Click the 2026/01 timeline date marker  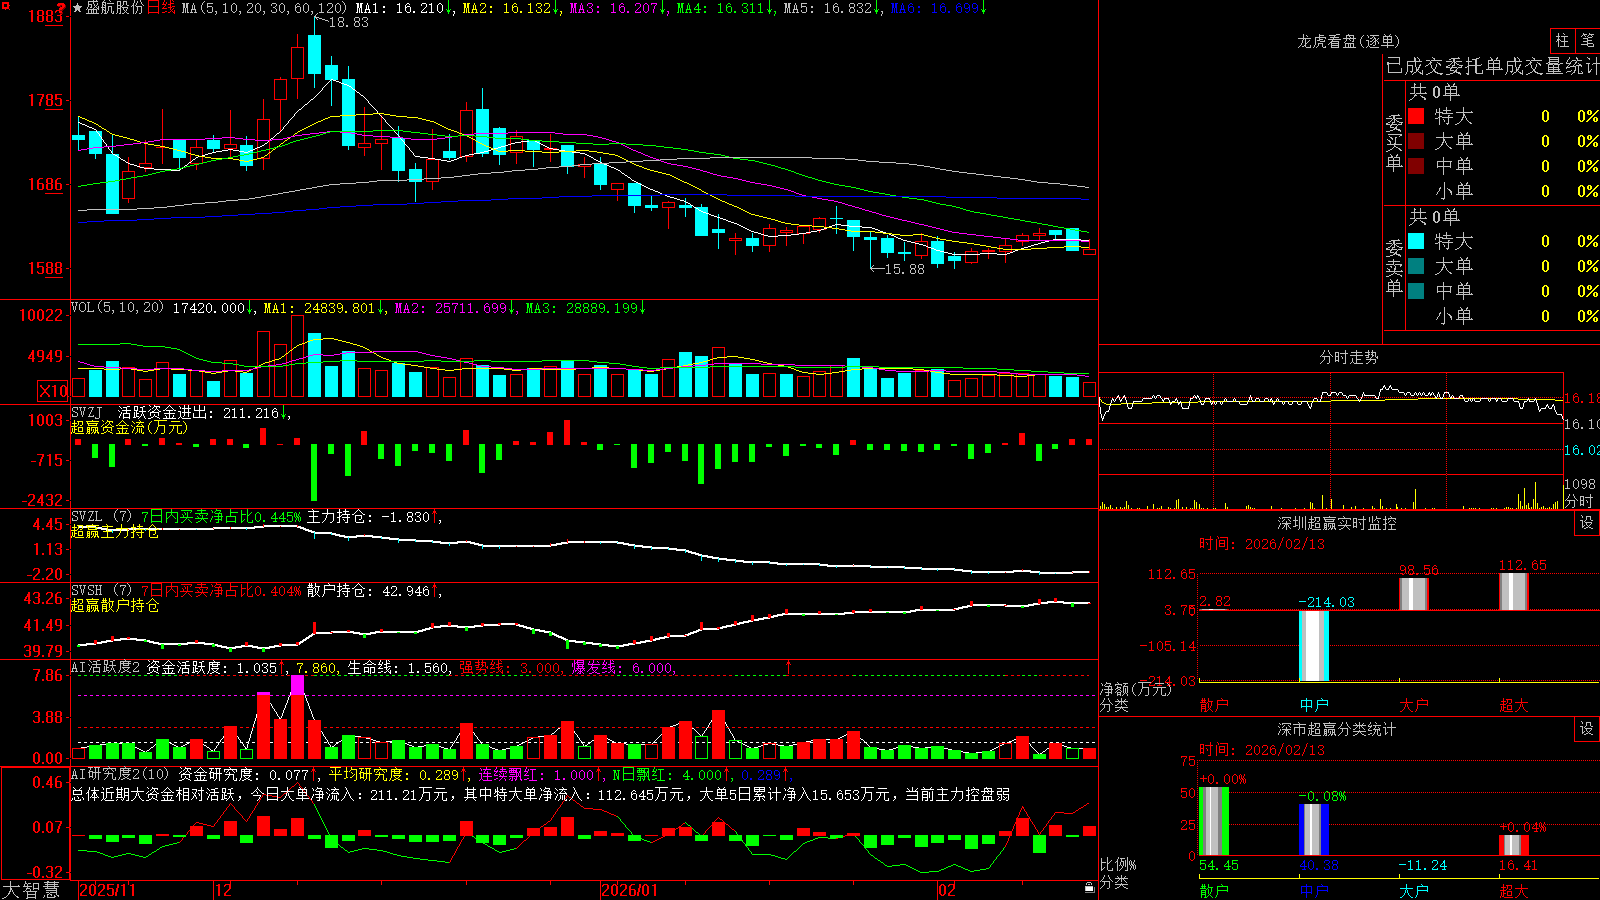tap(630, 889)
